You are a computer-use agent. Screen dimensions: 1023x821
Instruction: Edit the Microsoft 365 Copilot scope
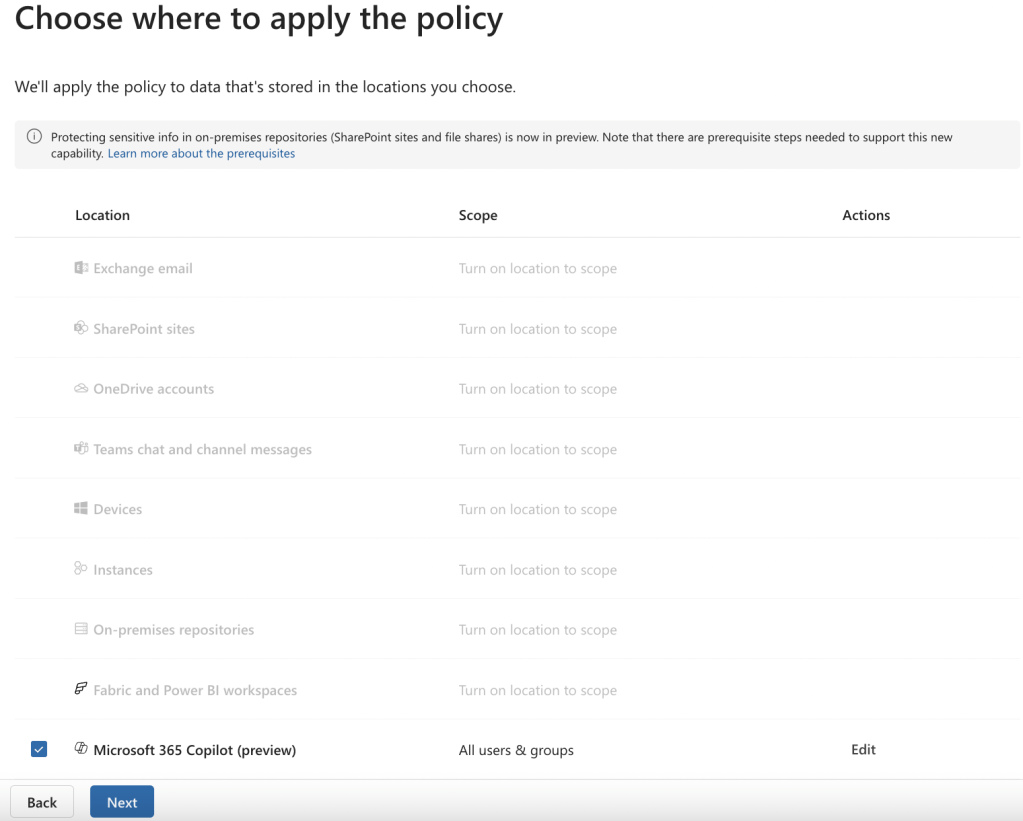(863, 750)
